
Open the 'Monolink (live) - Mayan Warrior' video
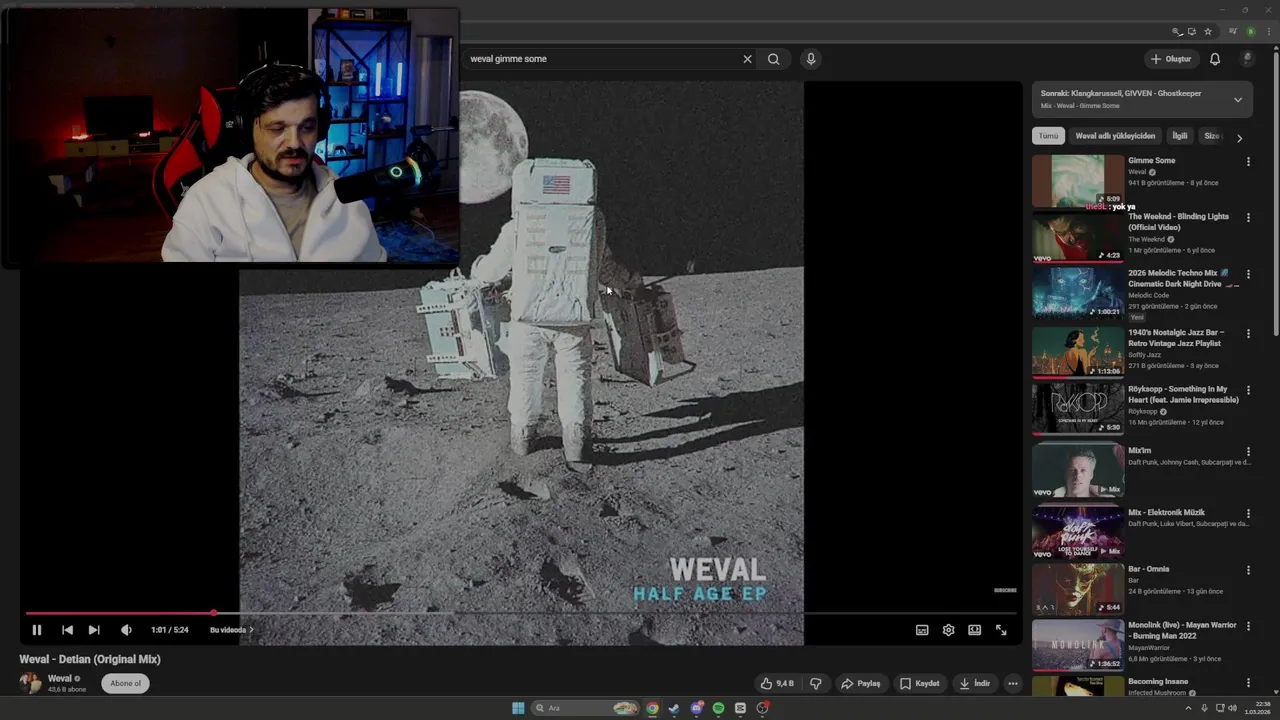(x=1182, y=630)
